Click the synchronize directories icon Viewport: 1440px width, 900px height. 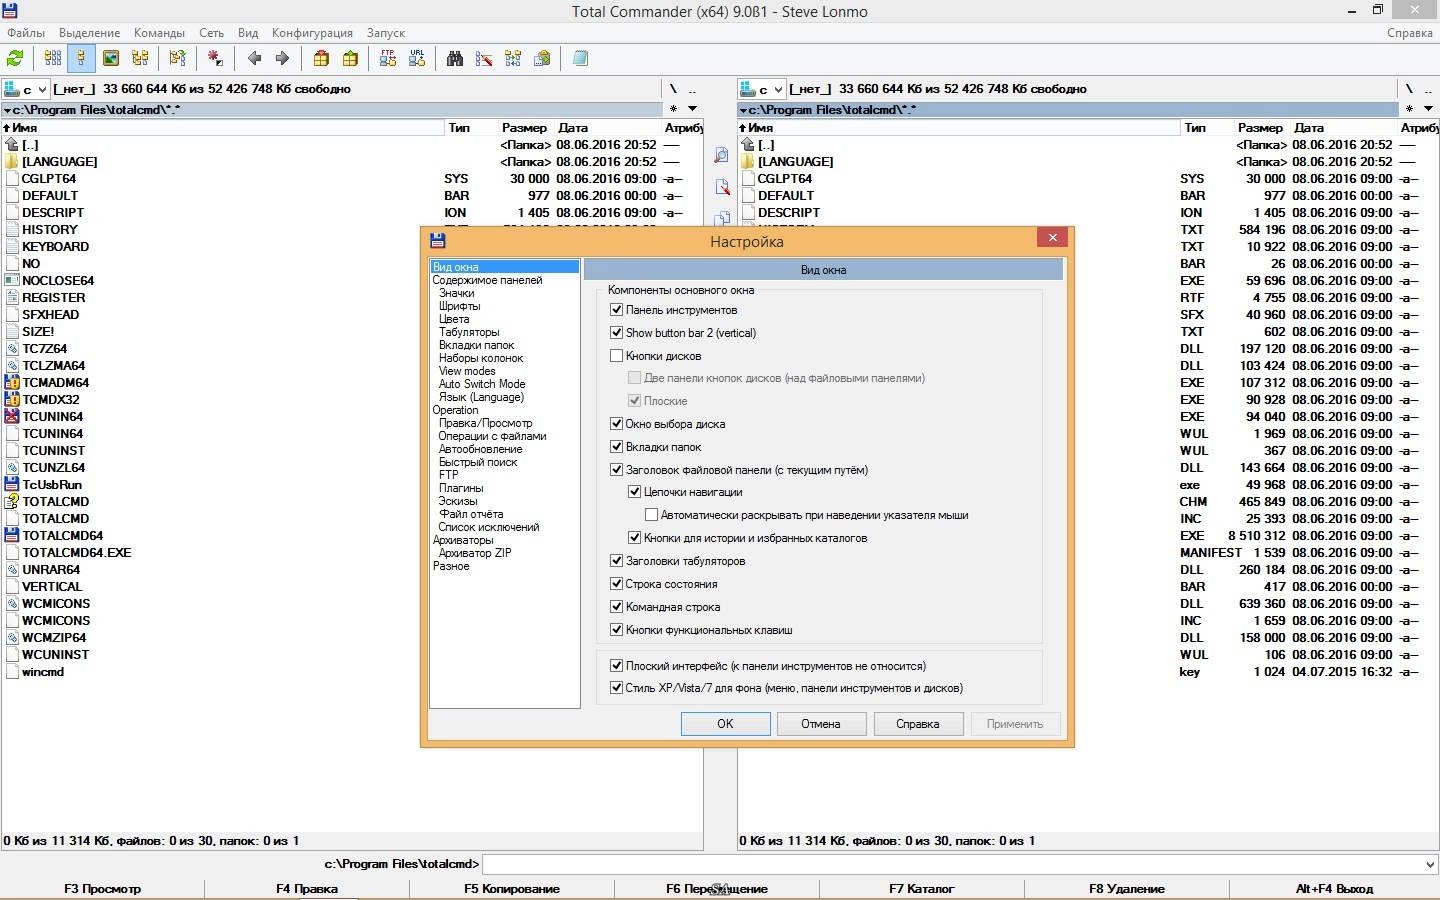[513, 59]
